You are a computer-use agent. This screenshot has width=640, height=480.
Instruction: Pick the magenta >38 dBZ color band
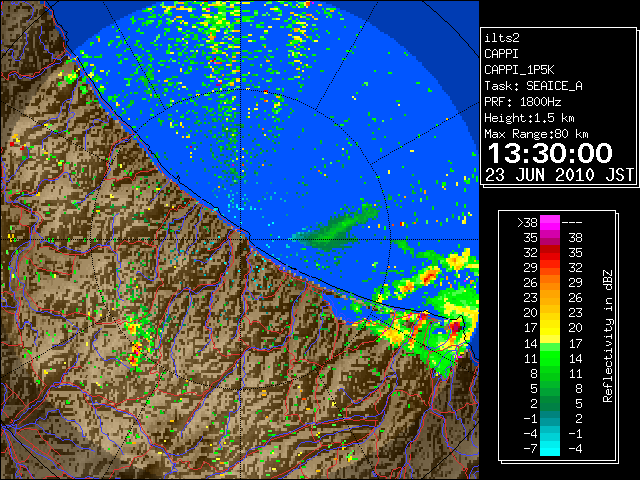click(x=550, y=223)
